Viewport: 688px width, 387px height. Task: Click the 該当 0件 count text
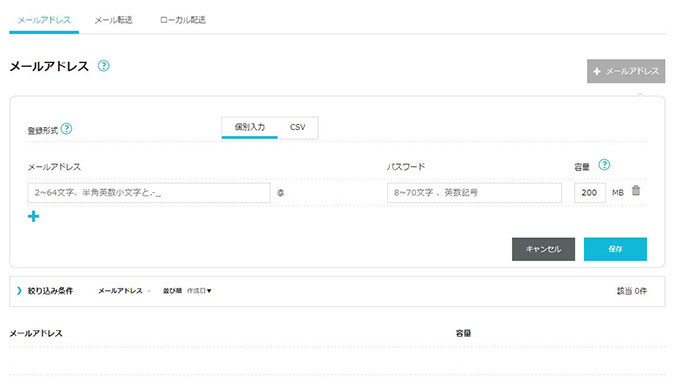pos(632,291)
